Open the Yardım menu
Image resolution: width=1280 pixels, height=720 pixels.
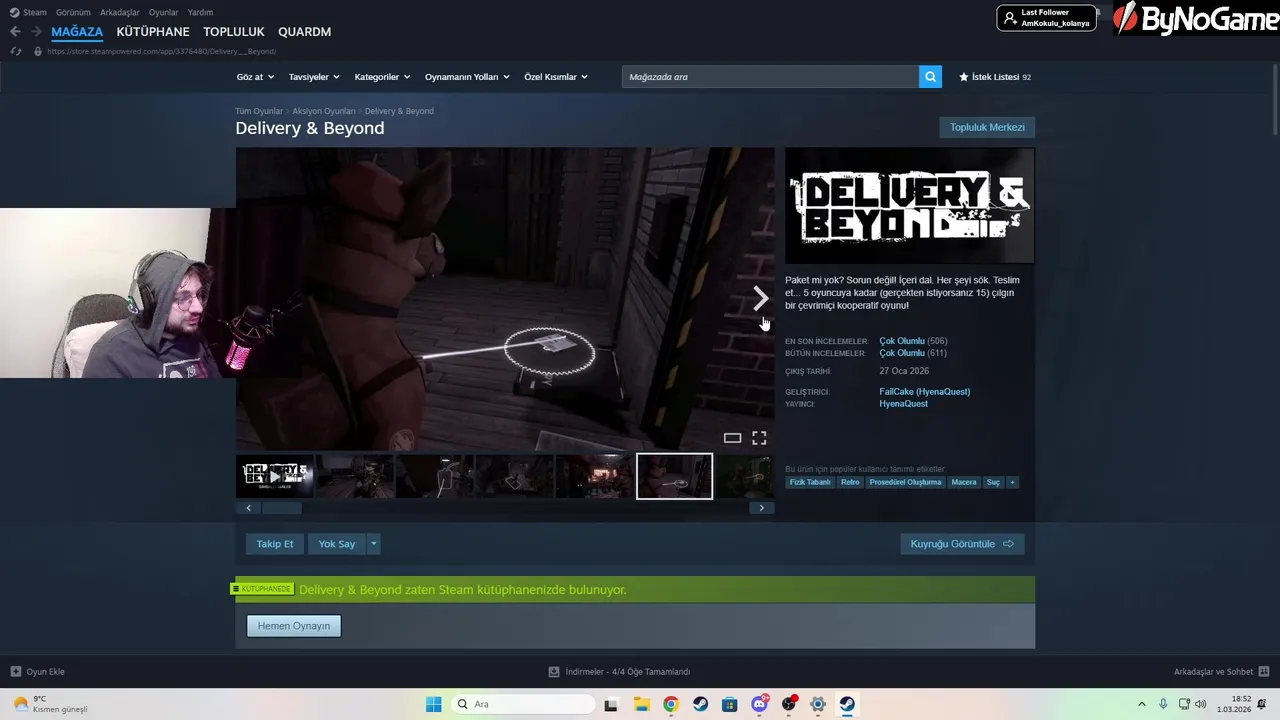(201, 12)
